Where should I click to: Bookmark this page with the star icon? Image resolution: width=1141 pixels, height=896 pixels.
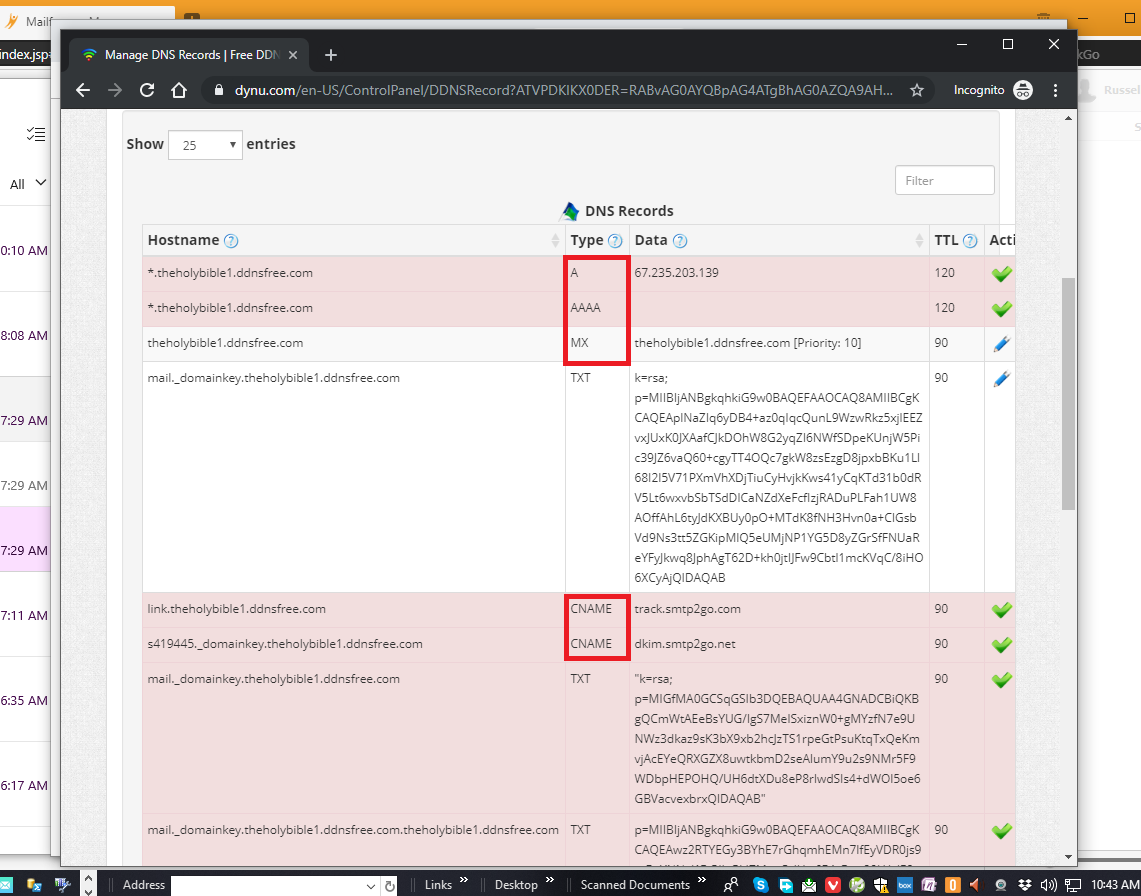(916, 90)
